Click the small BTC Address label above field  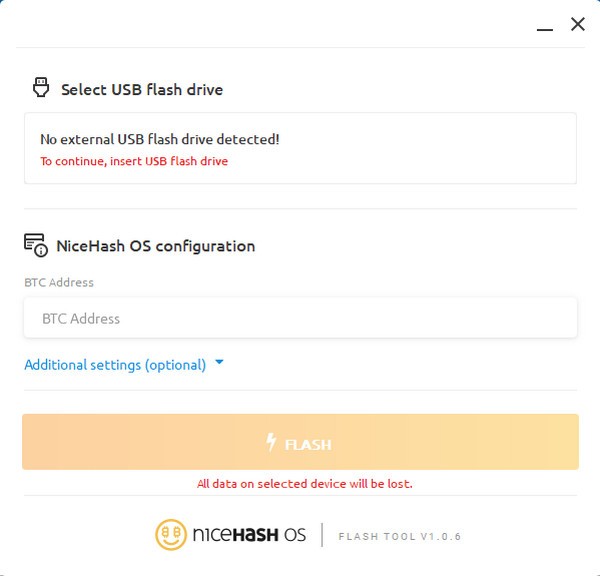59,282
